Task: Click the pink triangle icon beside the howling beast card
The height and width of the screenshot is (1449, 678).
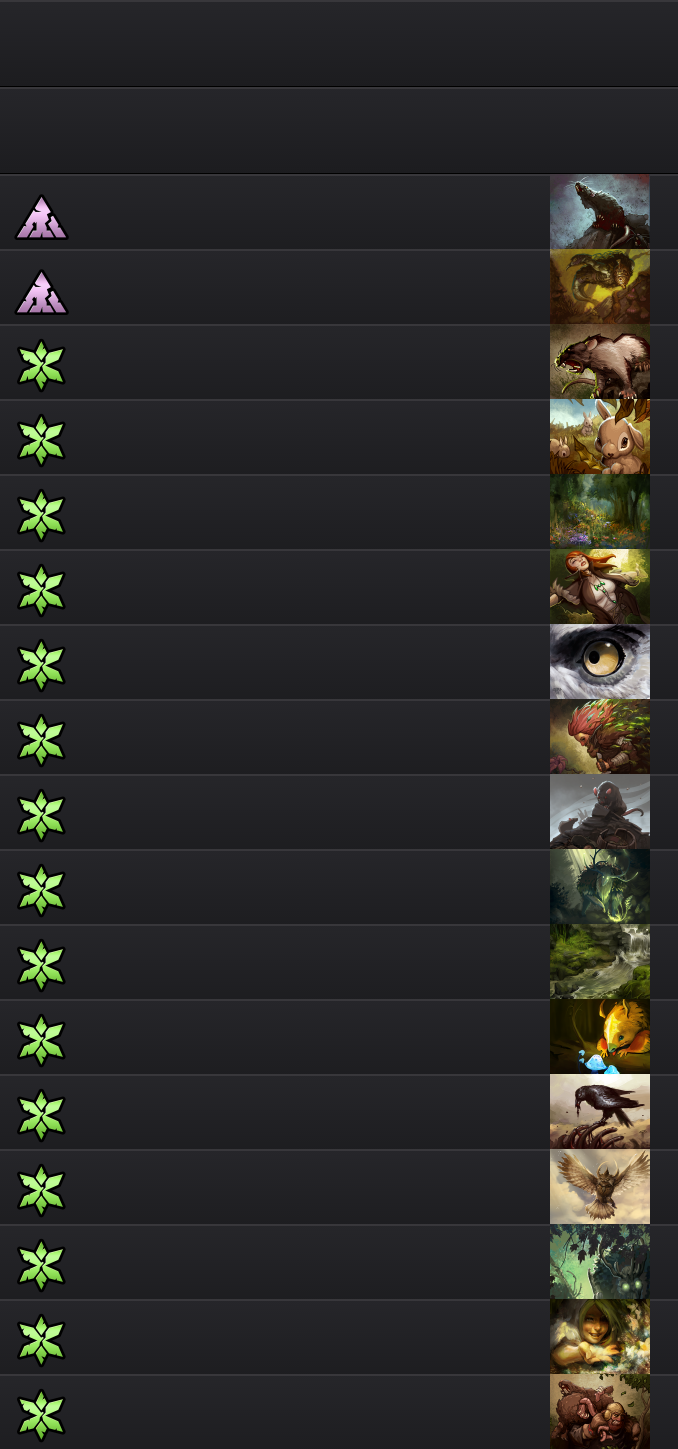Action: 42,217
